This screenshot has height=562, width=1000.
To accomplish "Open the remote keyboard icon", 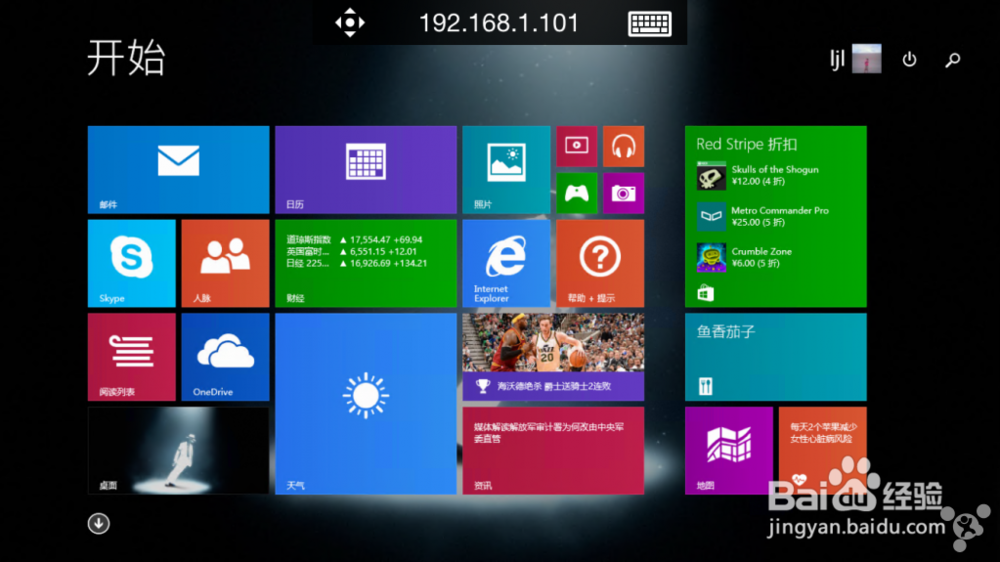I will pos(650,24).
